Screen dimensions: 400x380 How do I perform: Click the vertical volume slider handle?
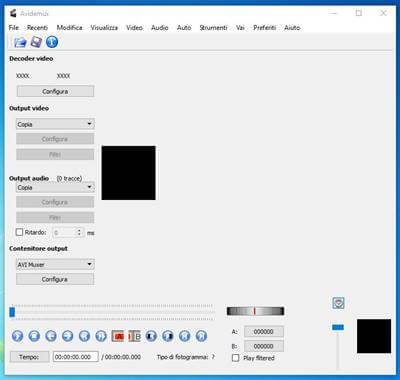coord(338,327)
